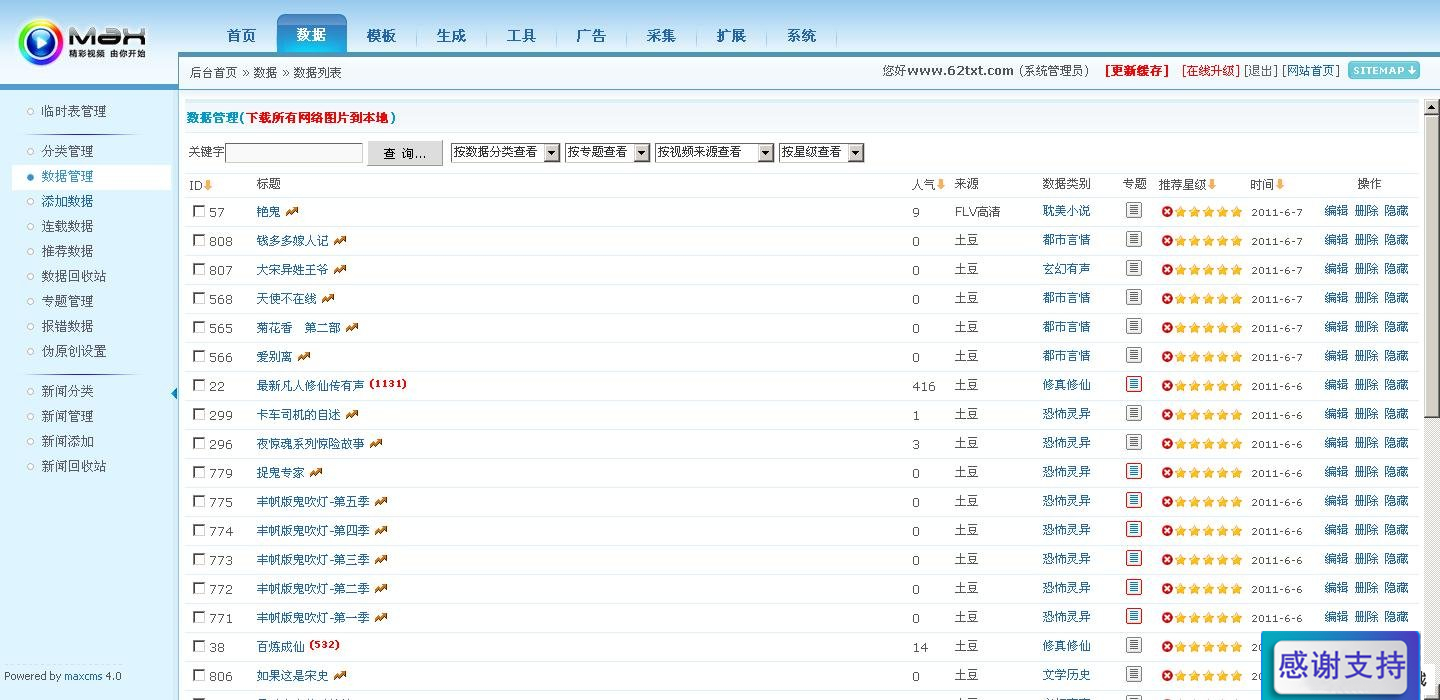Switch to the 首页 top tab
The image size is (1440, 700).
[x=241, y=36]
